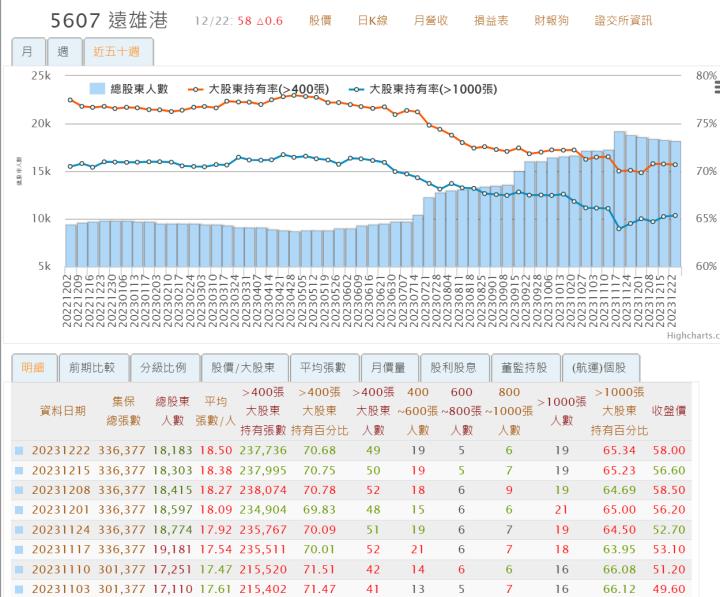Click the 資料日期 column header
The width and height of the screenshot is (720, 597).
point(63,411)
